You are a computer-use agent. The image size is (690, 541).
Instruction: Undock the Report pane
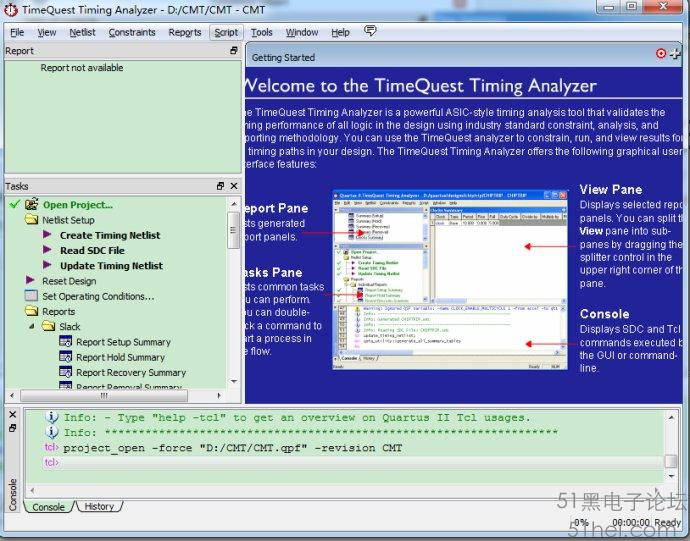click(234, 51)
